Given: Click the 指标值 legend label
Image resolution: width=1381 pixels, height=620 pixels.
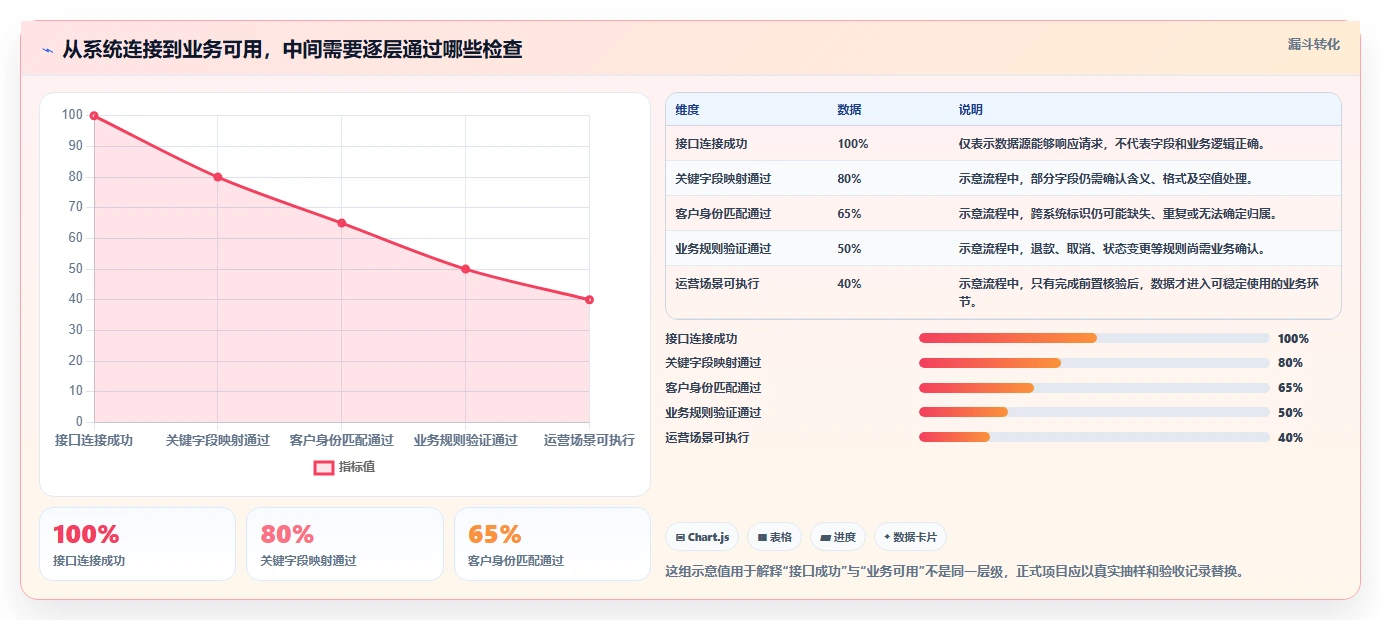Looking at the screenshot, I should 357,467.
